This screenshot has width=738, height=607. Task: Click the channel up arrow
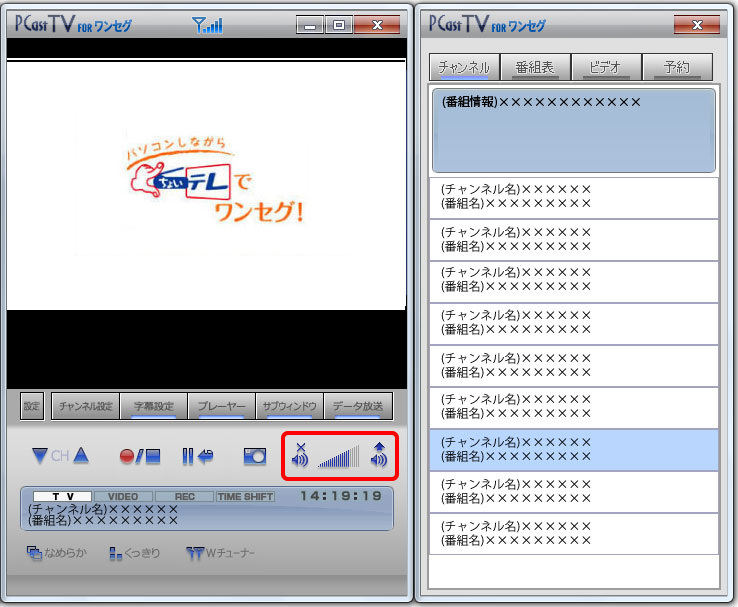point(81,456)
